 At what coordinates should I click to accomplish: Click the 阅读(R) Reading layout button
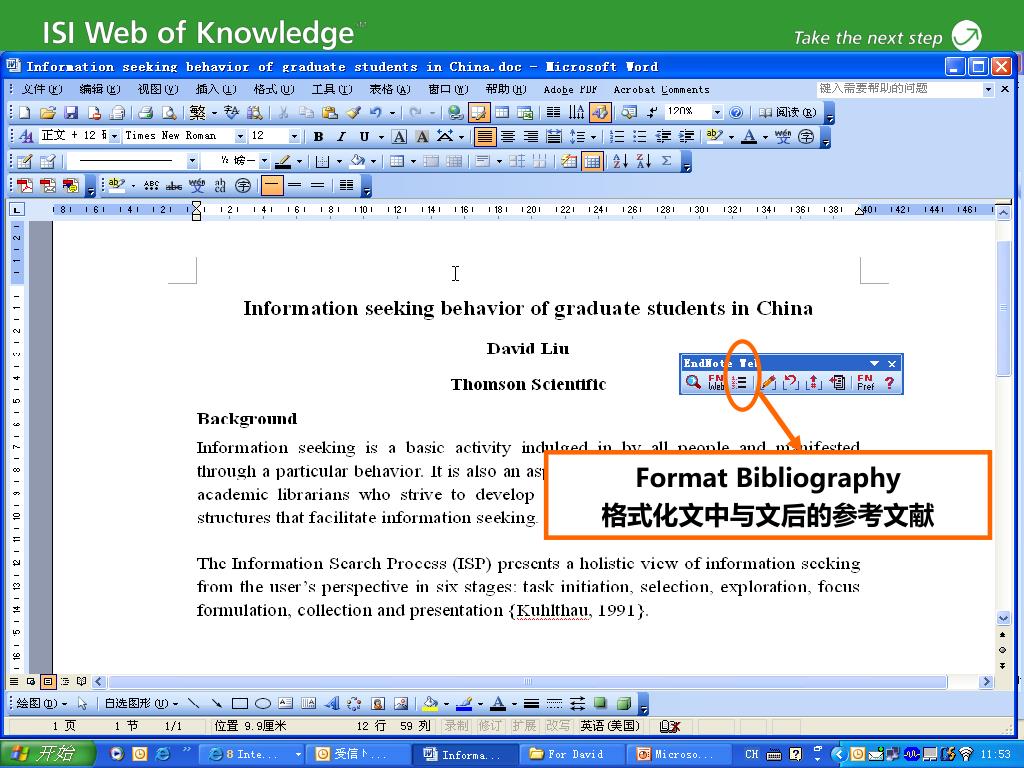[x=787, y=112]
